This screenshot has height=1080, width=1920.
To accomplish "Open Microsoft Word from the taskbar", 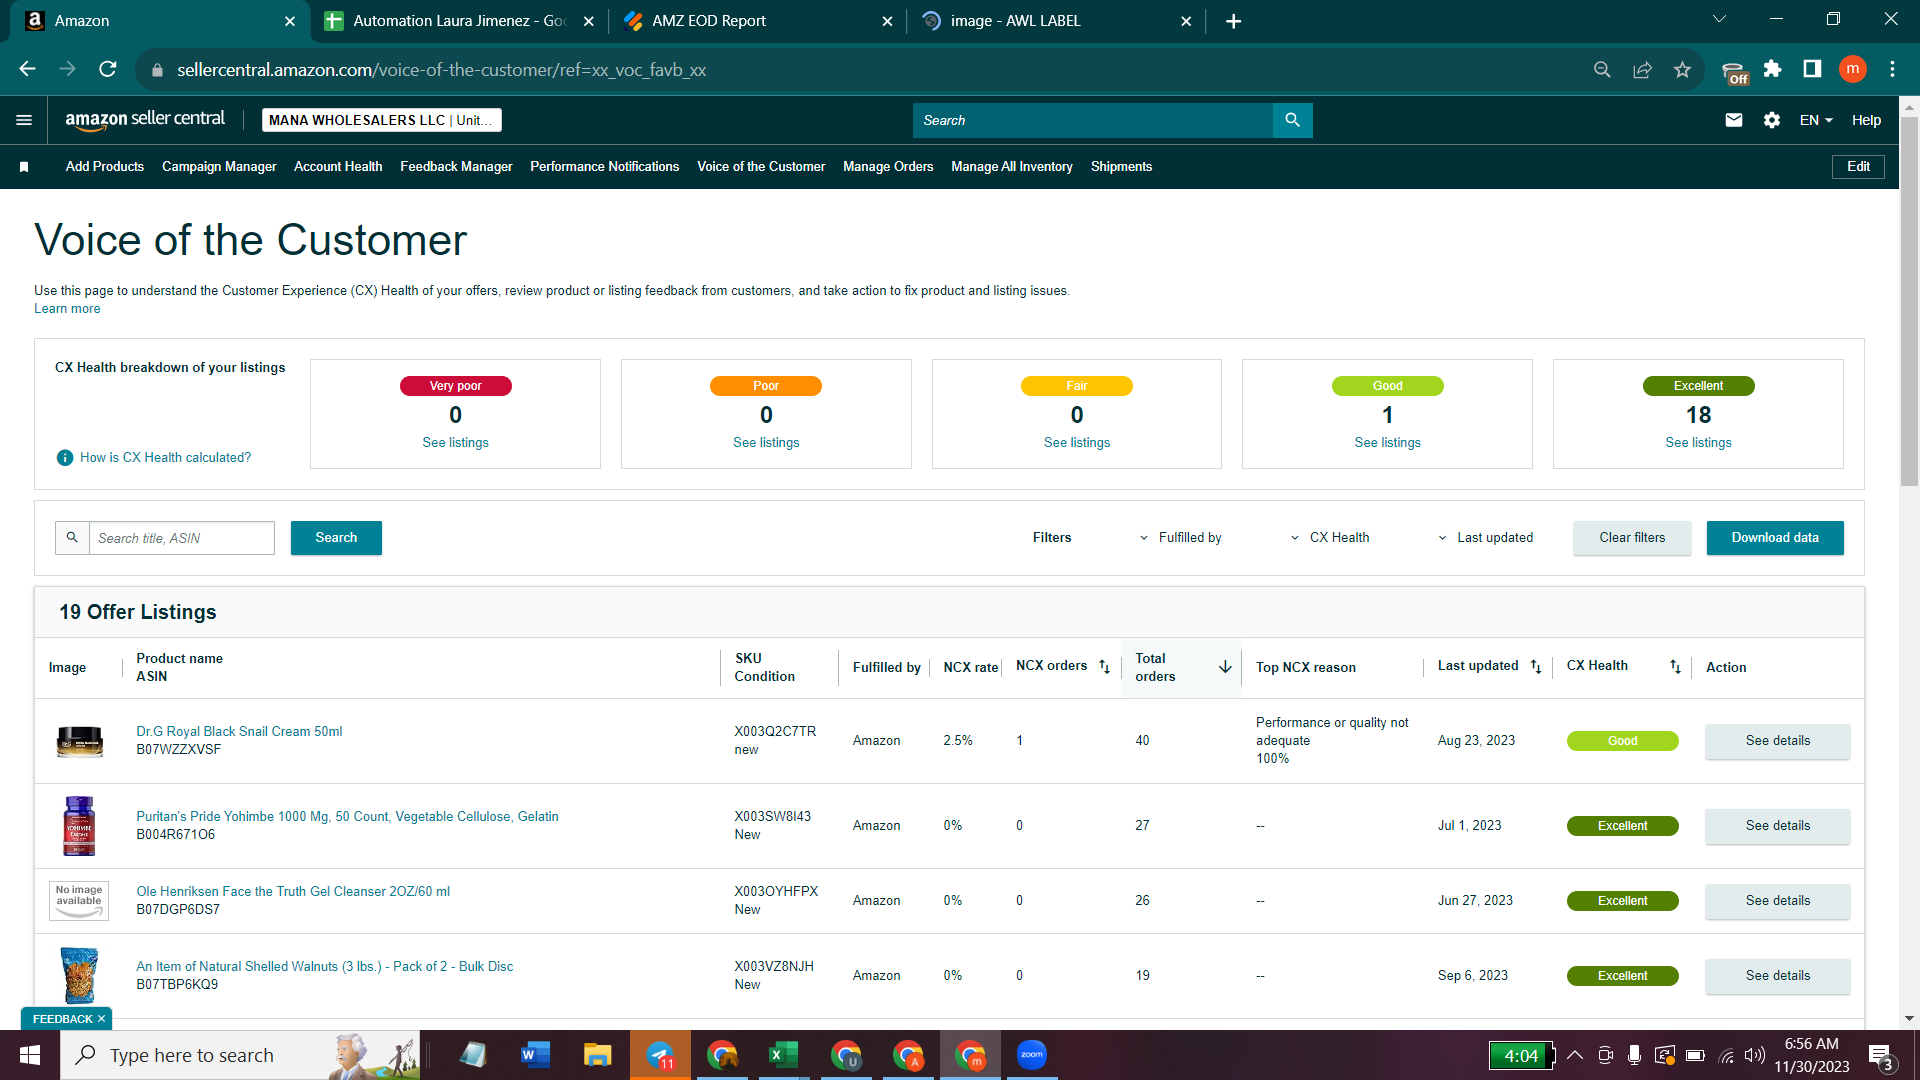I will pos(536,1055).
